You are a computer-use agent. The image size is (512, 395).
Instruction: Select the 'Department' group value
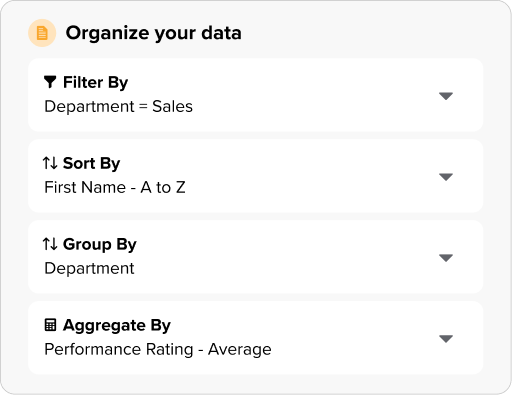click(89, 269)
